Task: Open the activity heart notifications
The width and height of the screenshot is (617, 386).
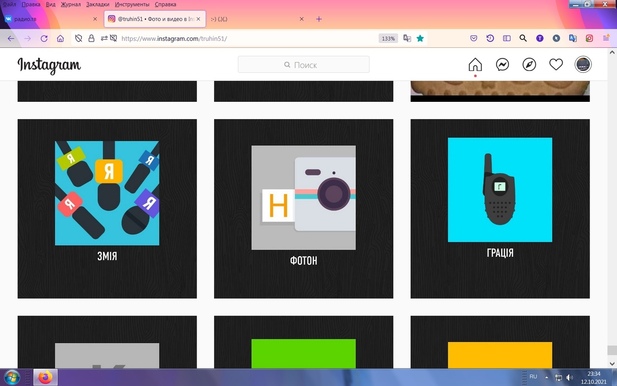Action: [x=556, y=65]
